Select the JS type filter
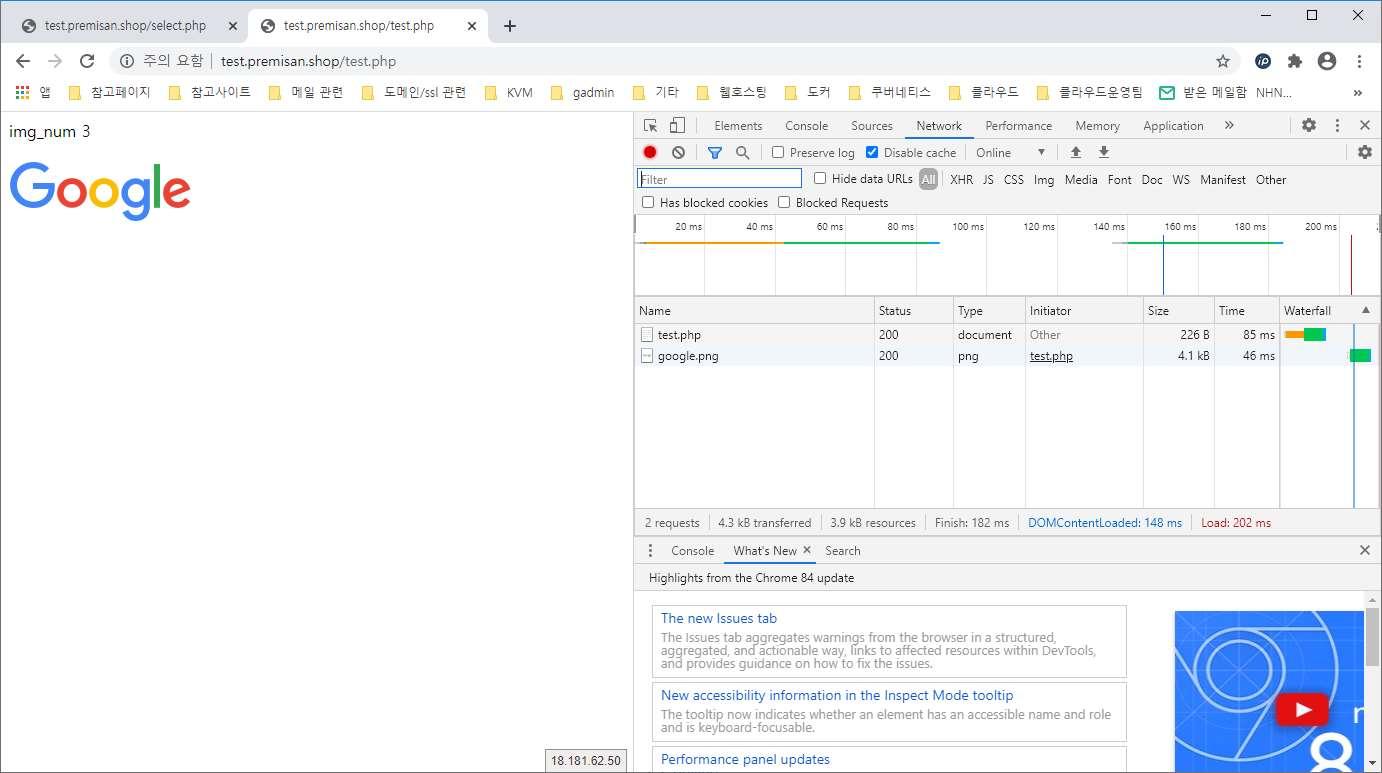The height and width of the screenshot is (773, 1382). click(988, 180)
